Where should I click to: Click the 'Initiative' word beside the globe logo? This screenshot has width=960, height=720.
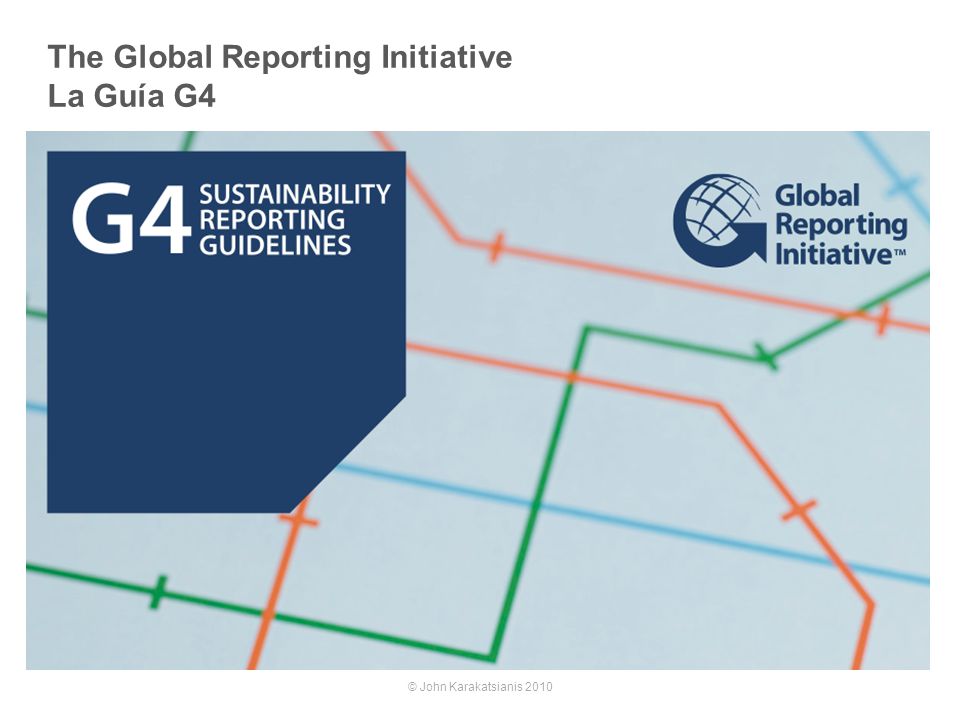tap(833, 253)
